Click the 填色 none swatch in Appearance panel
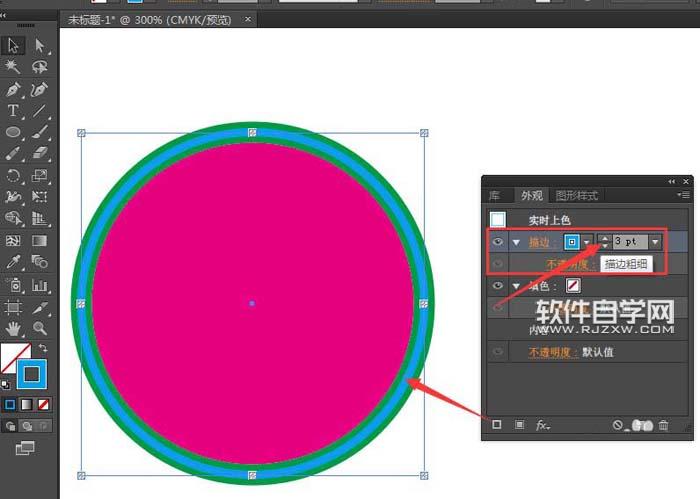The width and height of the screenshot is (700, 499). point(573,286)
